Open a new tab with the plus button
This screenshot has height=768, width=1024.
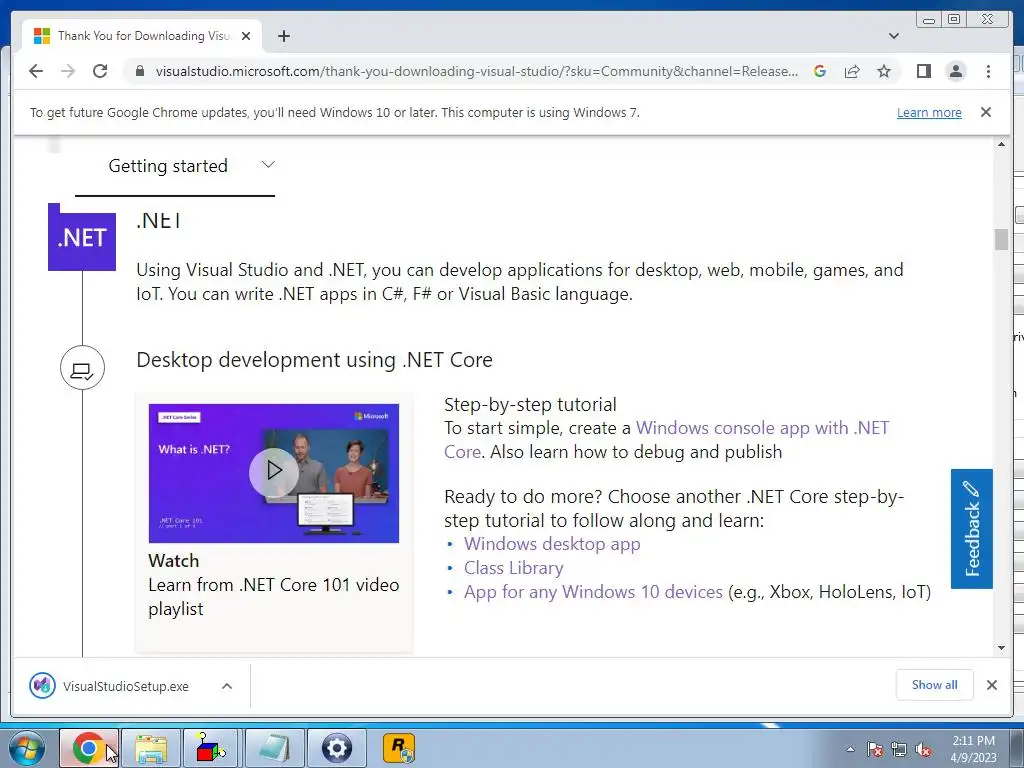(x=283, y=36)
